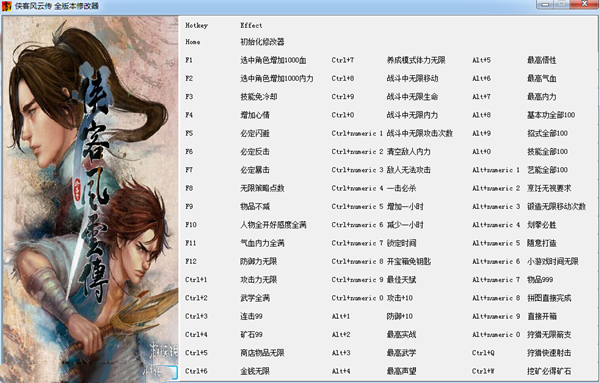Select the "最高内力" entry
Screen dimensions: 600x383
pyautogui.click(x=542, y=97)
